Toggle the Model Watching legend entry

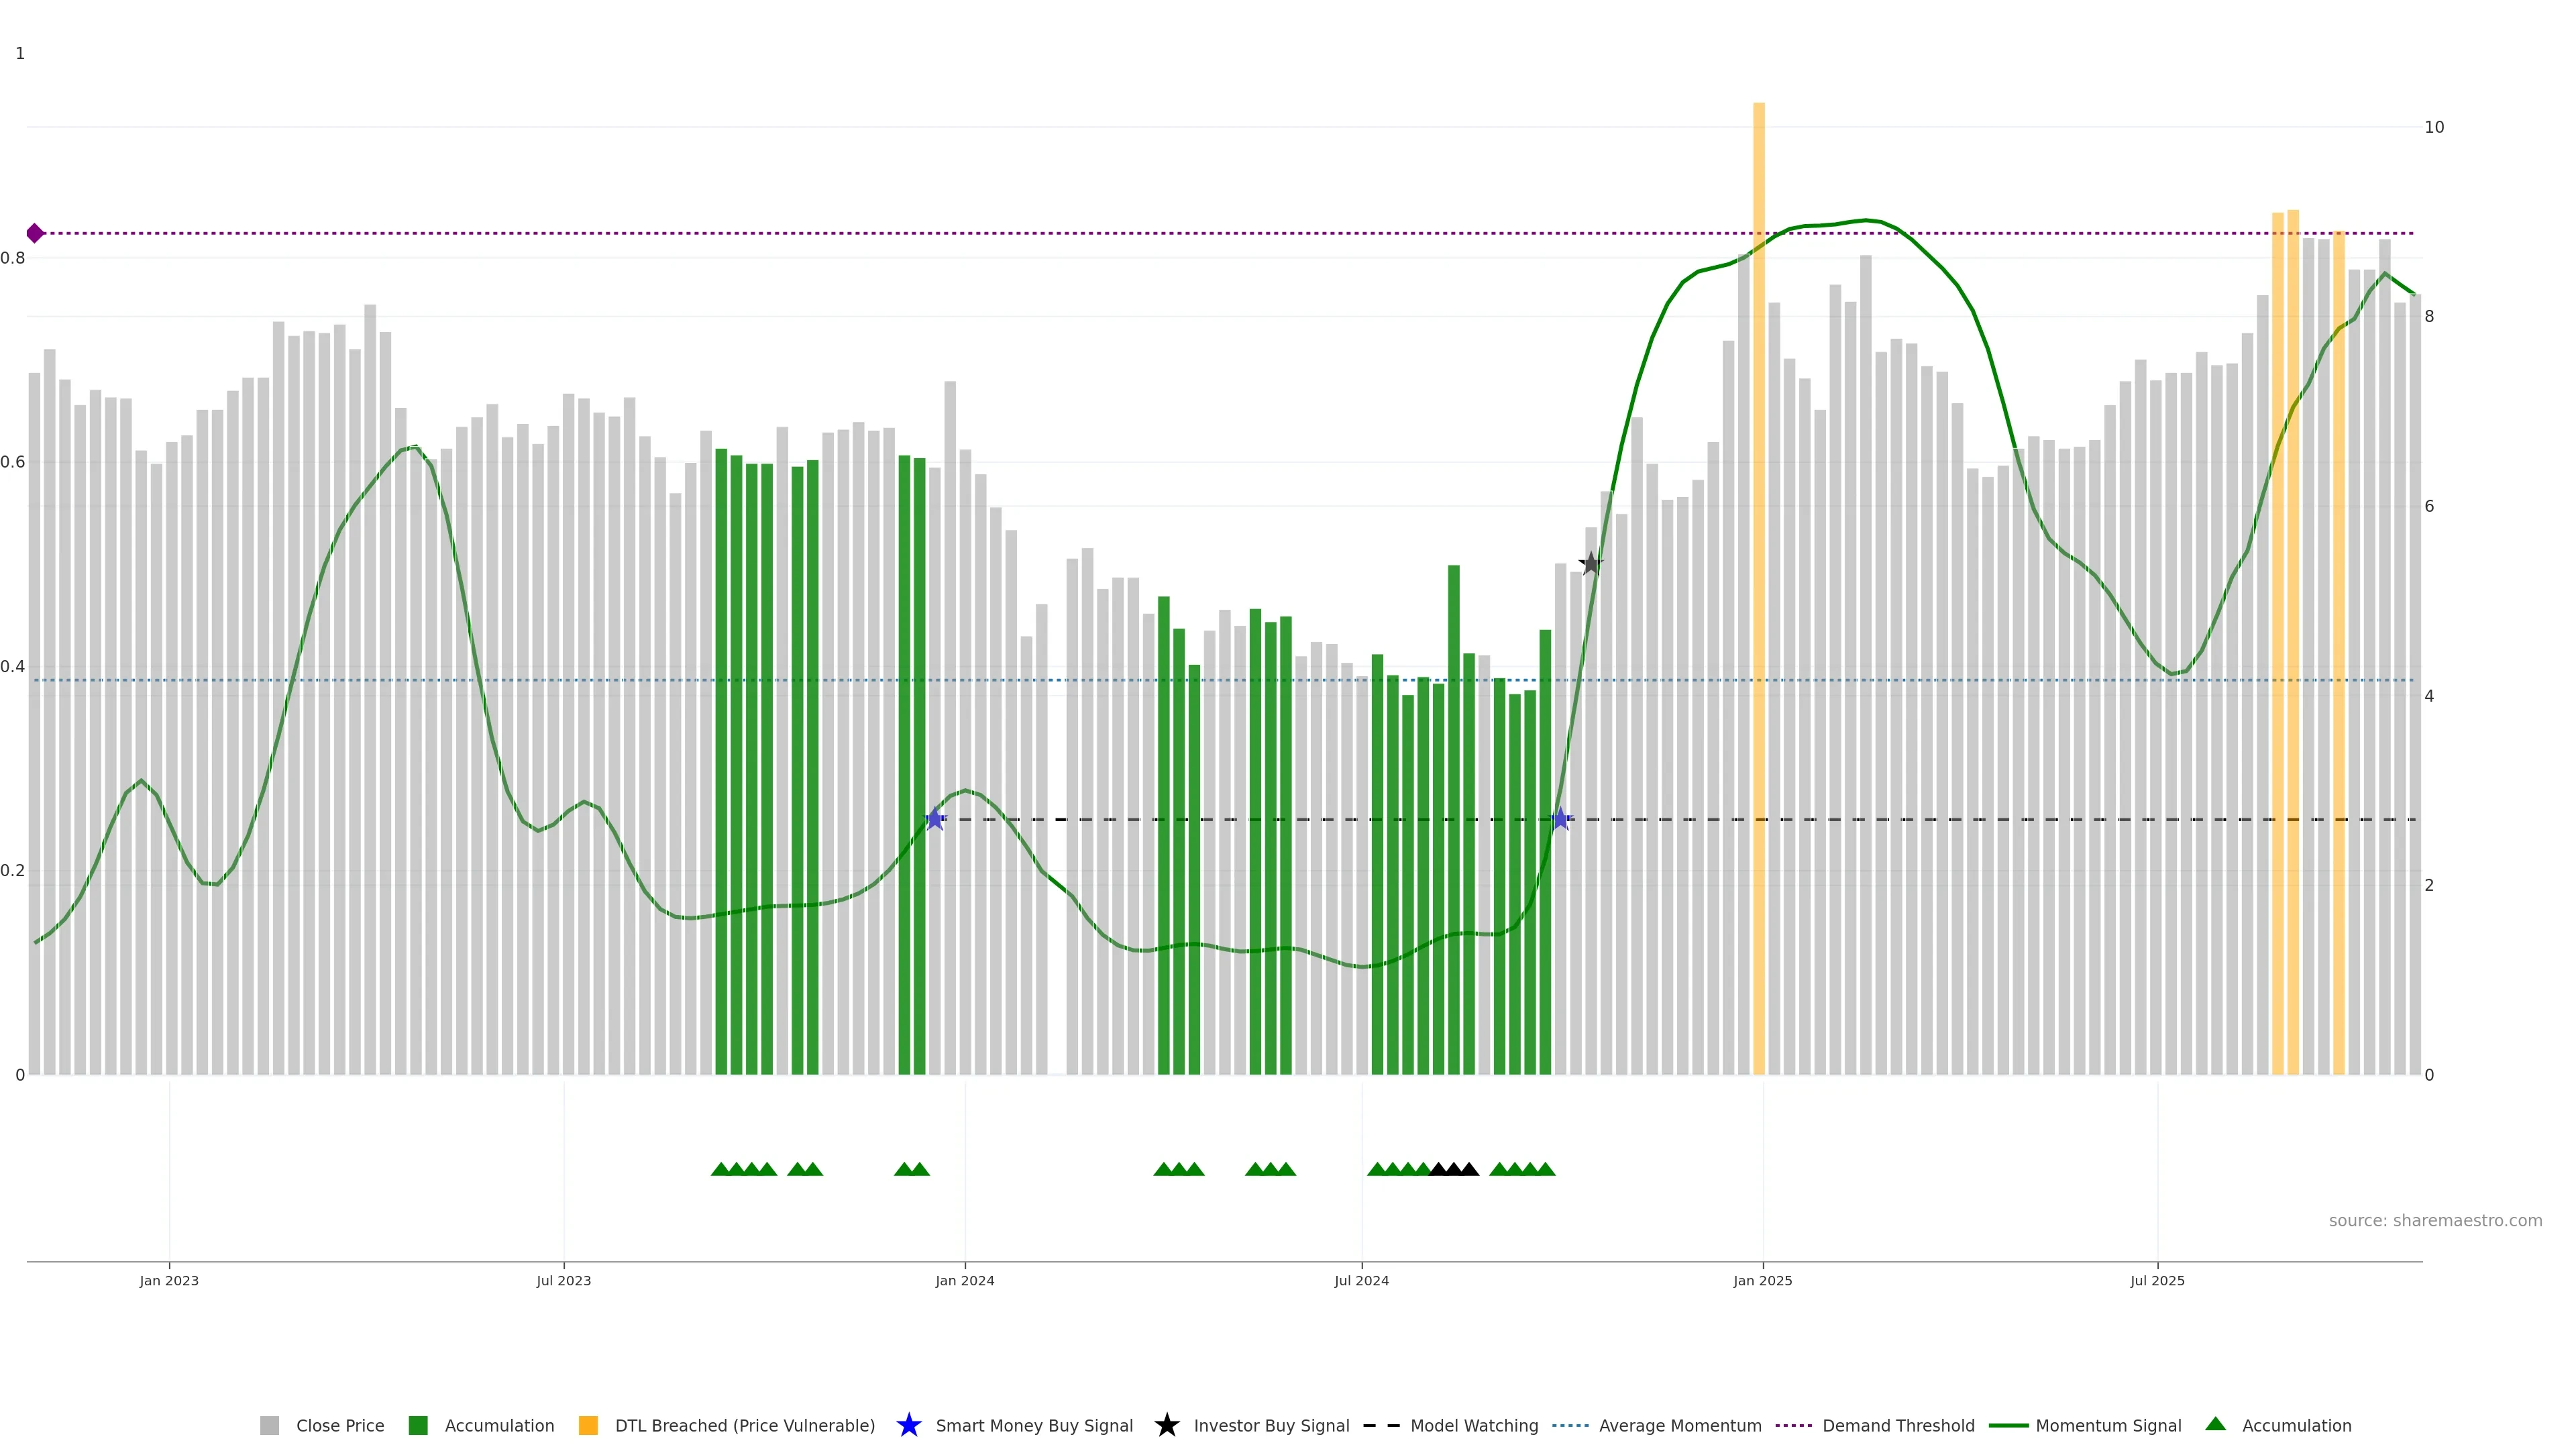click(1473, 1425)
